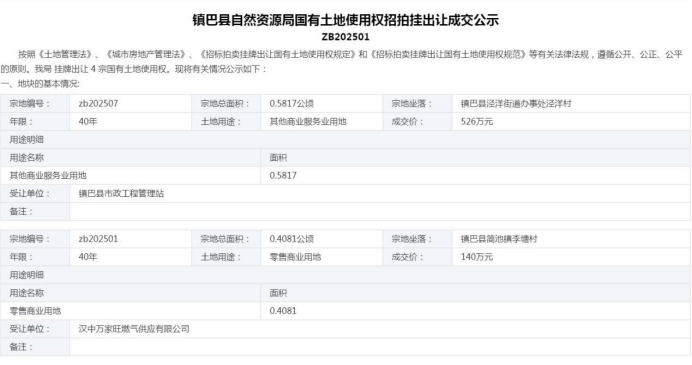Viewport: 692px width, 365px height.
Task: Select the ZB202501 announcement number
Action: coord(346,37)
